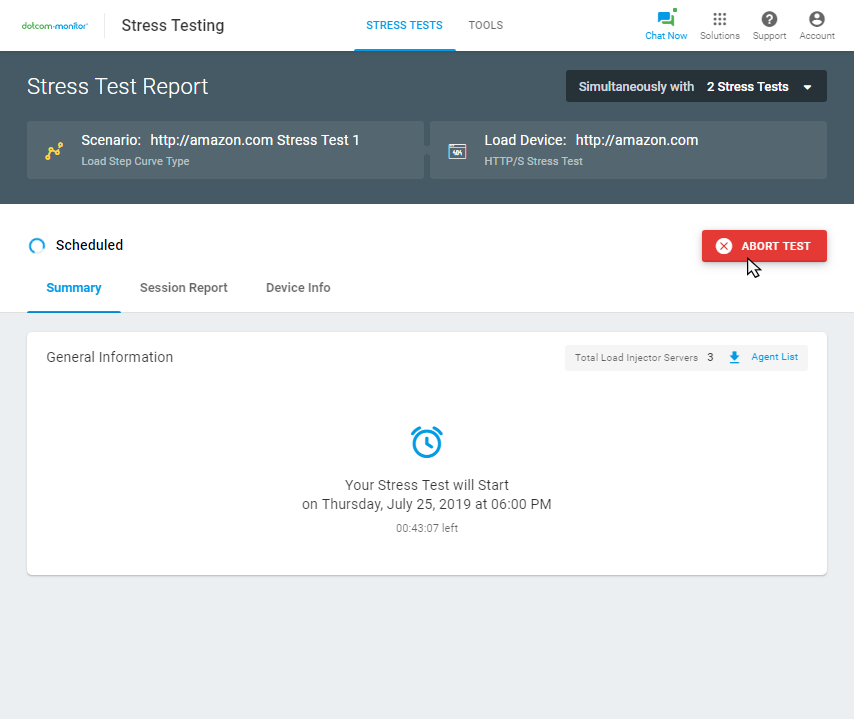Image resolution: width=854 pixels, height=719 pixels.
Task: Switch to the STRESS TESTS menu
Action: [x=404, y=25]
